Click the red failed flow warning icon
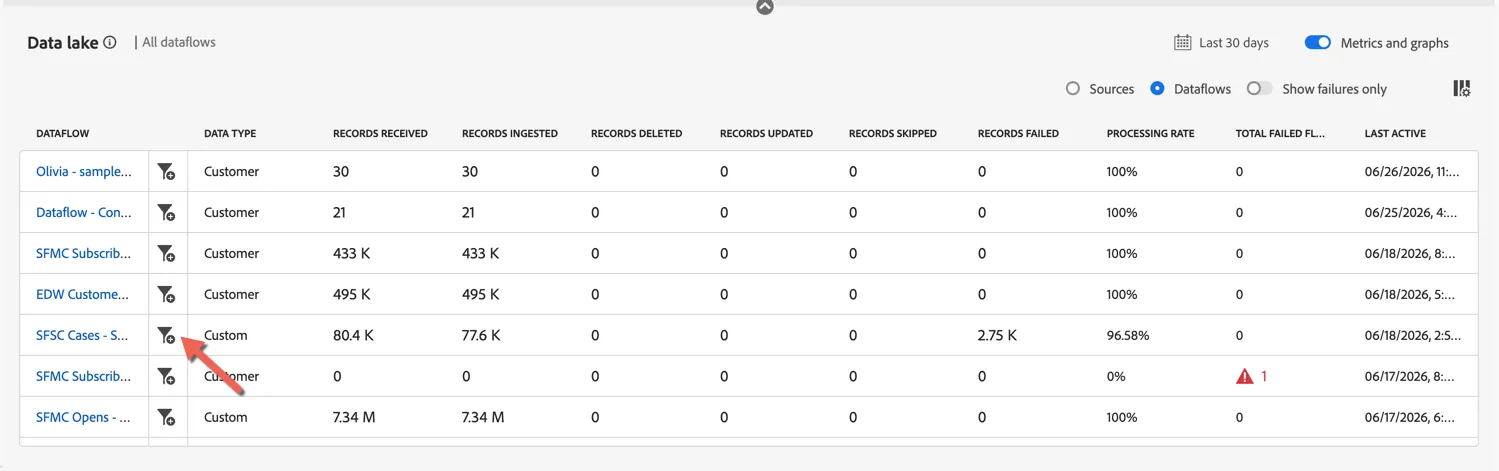1499x471 pixels. tap(1244, 377)
